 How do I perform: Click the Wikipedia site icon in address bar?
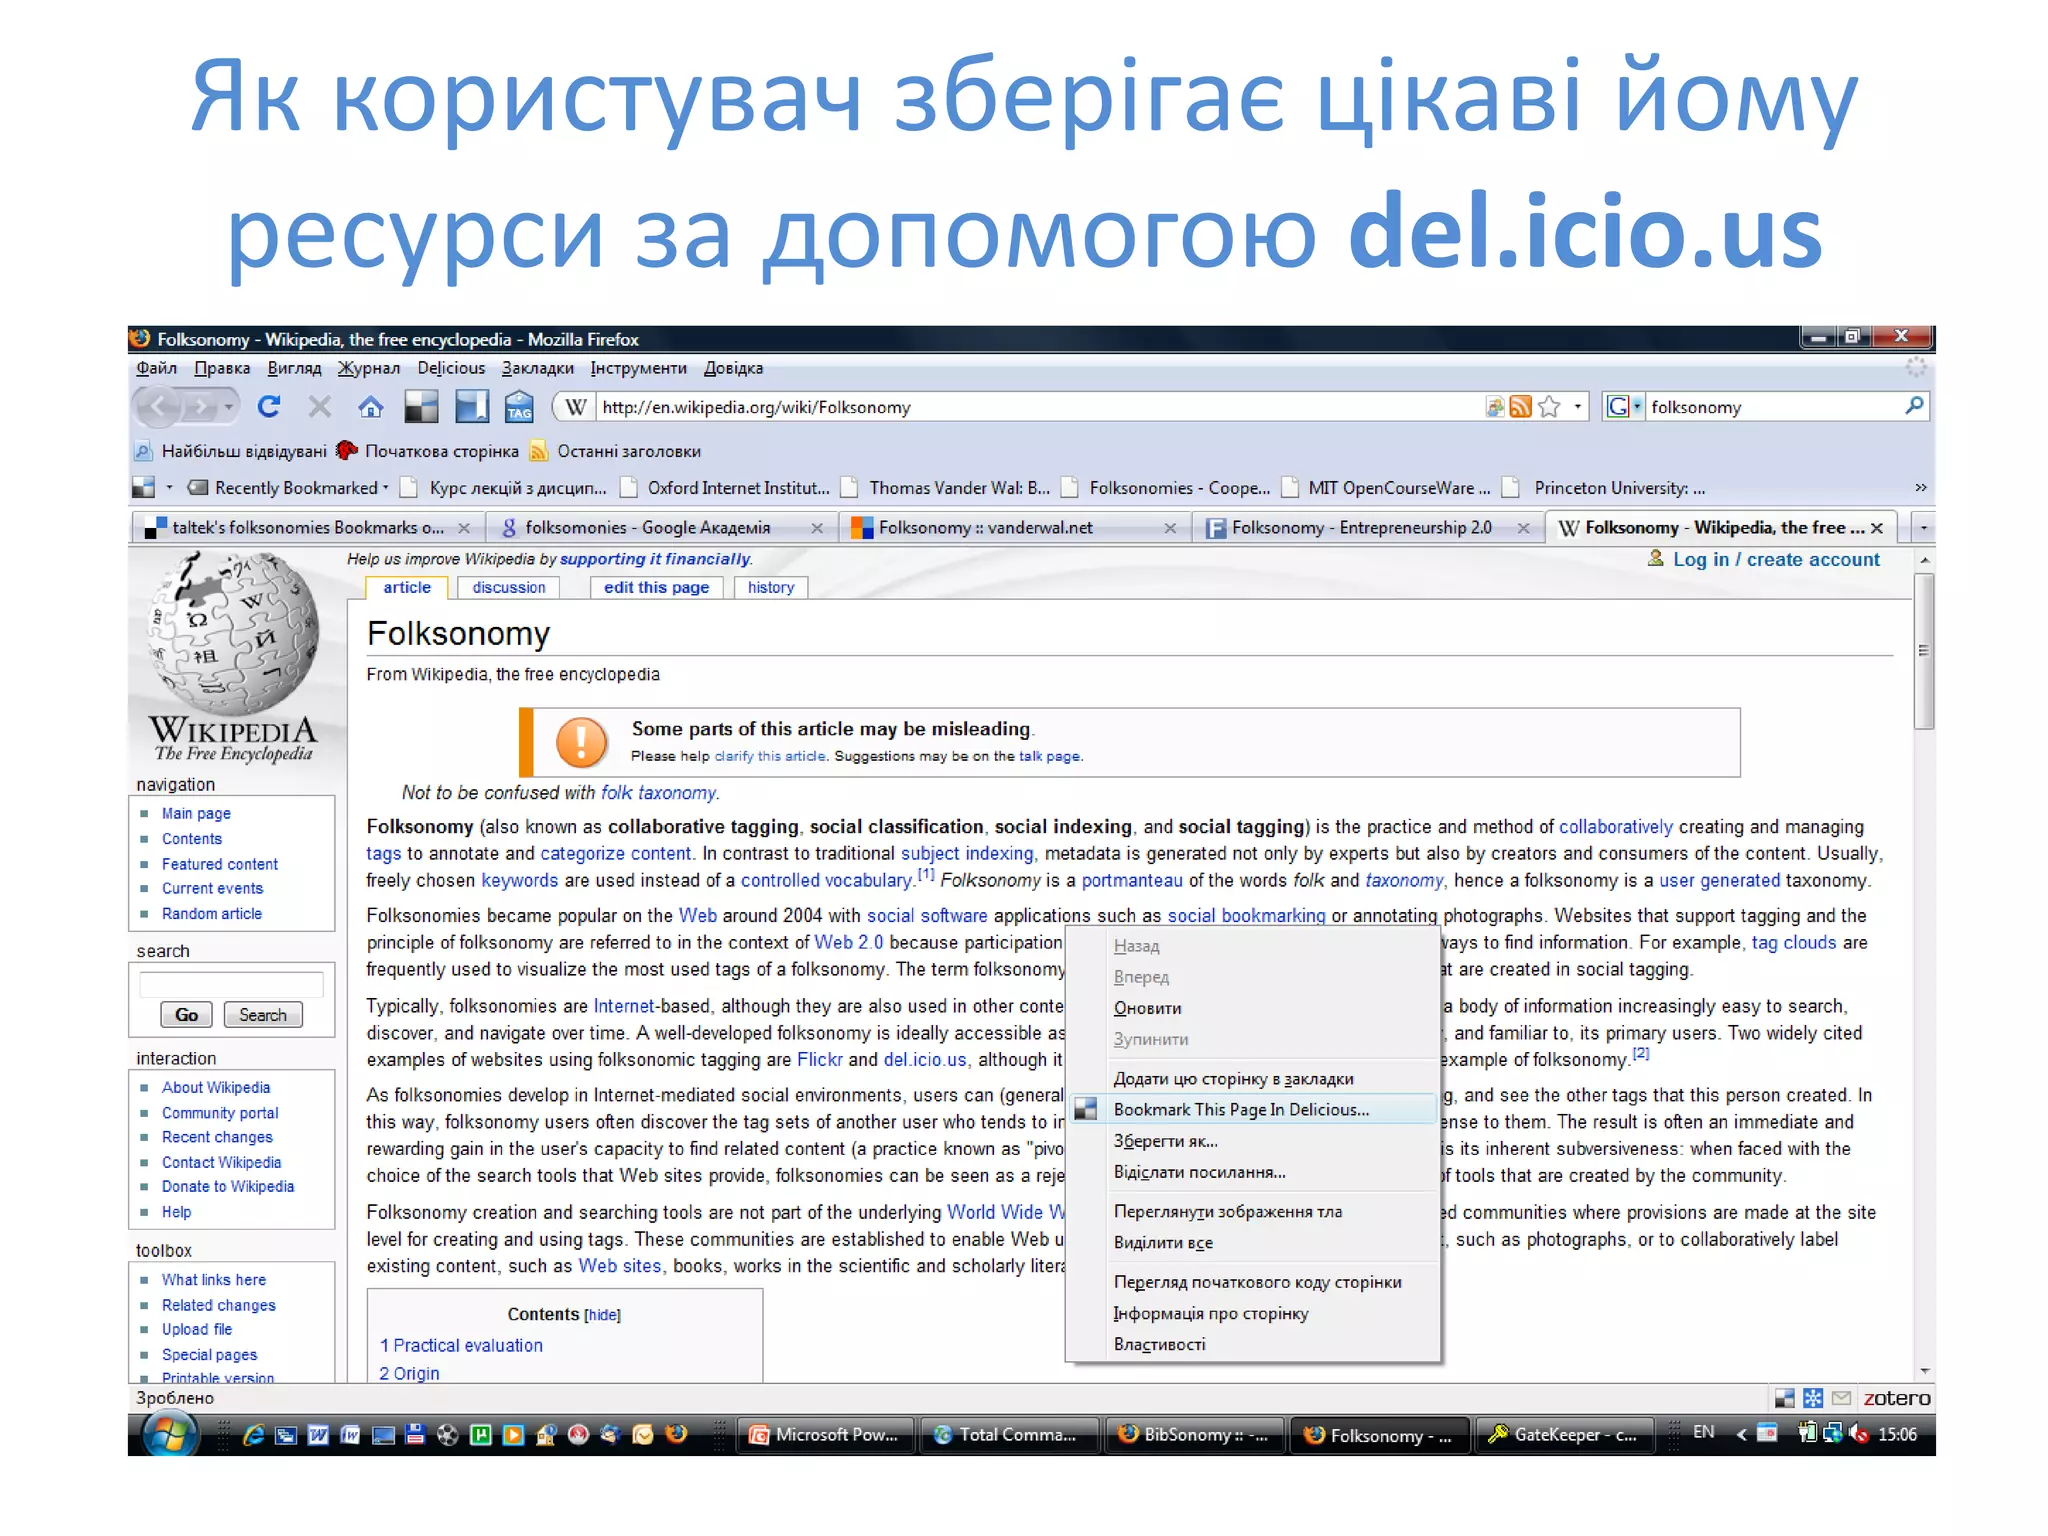575,407
